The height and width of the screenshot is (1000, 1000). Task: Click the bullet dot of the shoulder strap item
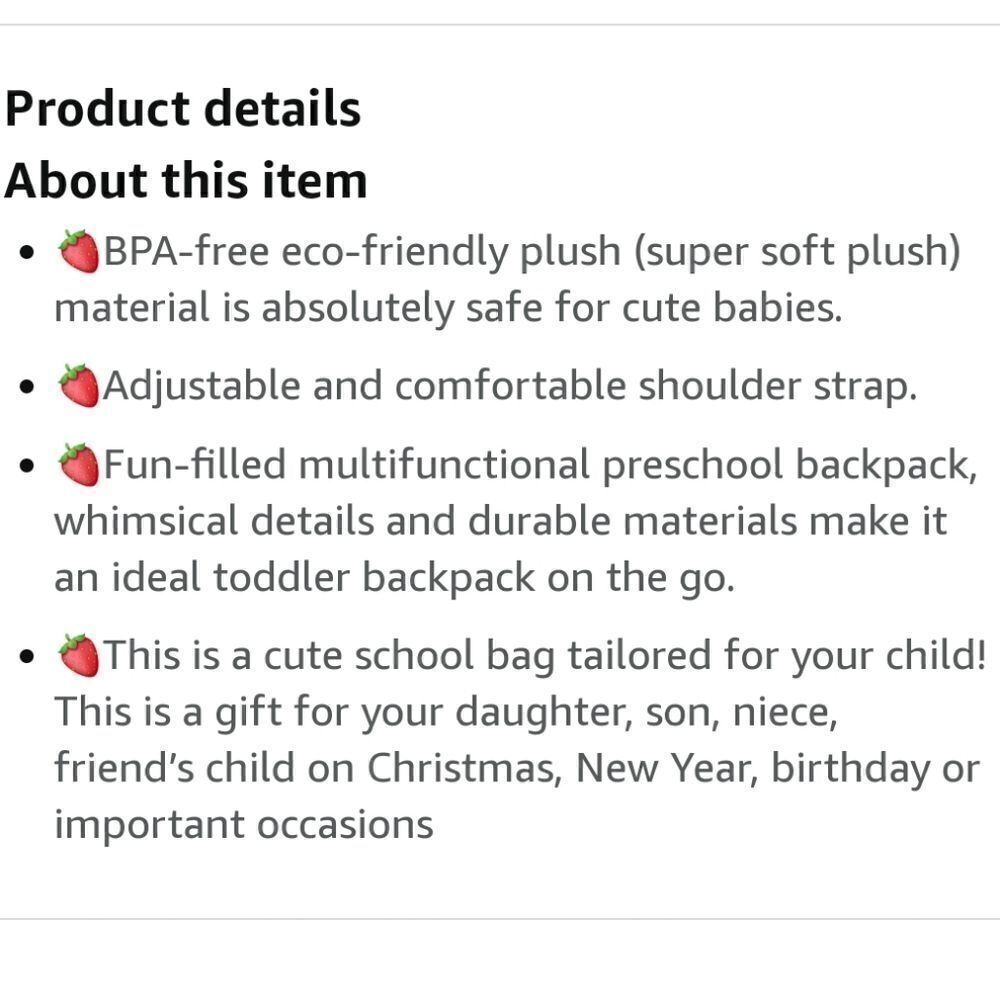tap(26, 387)
